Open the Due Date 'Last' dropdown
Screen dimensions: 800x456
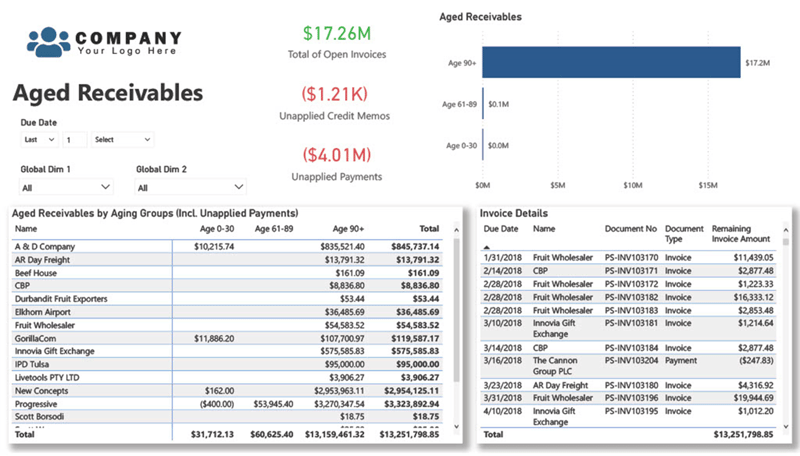(38, 140)
